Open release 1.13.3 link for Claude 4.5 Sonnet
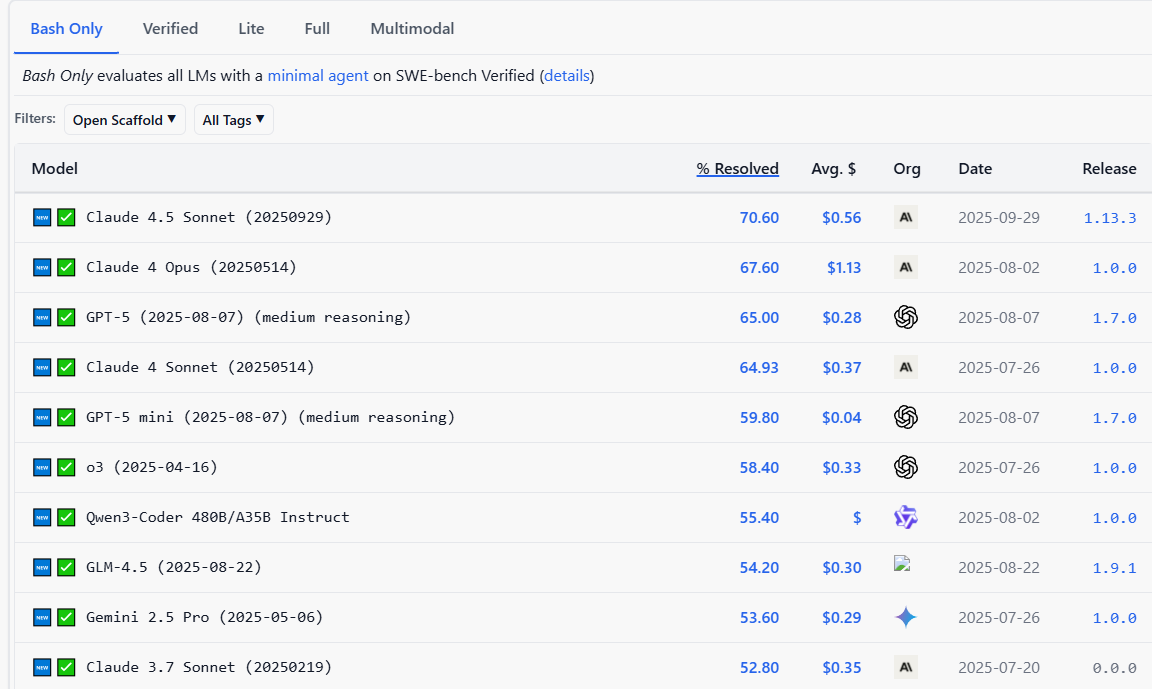The height and width of the screenshot is (689, 1152). coord(1109,217)
